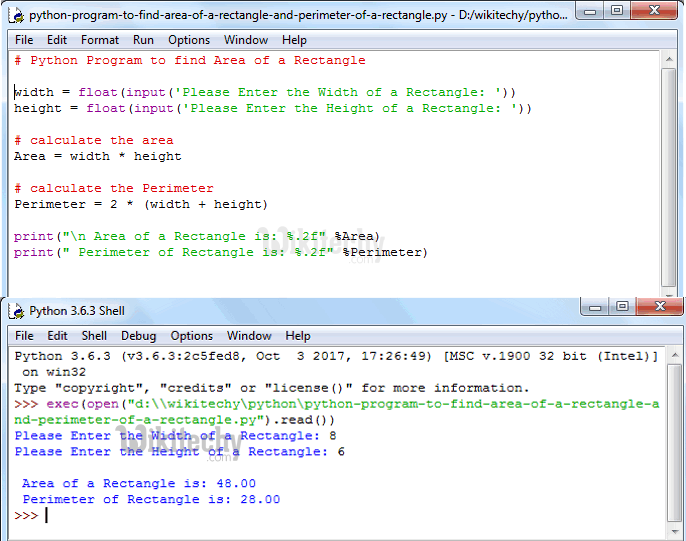This screenshot has width=686, height=541.
Task: Click the editor window's title bar file icon
Action: (15, 15)
